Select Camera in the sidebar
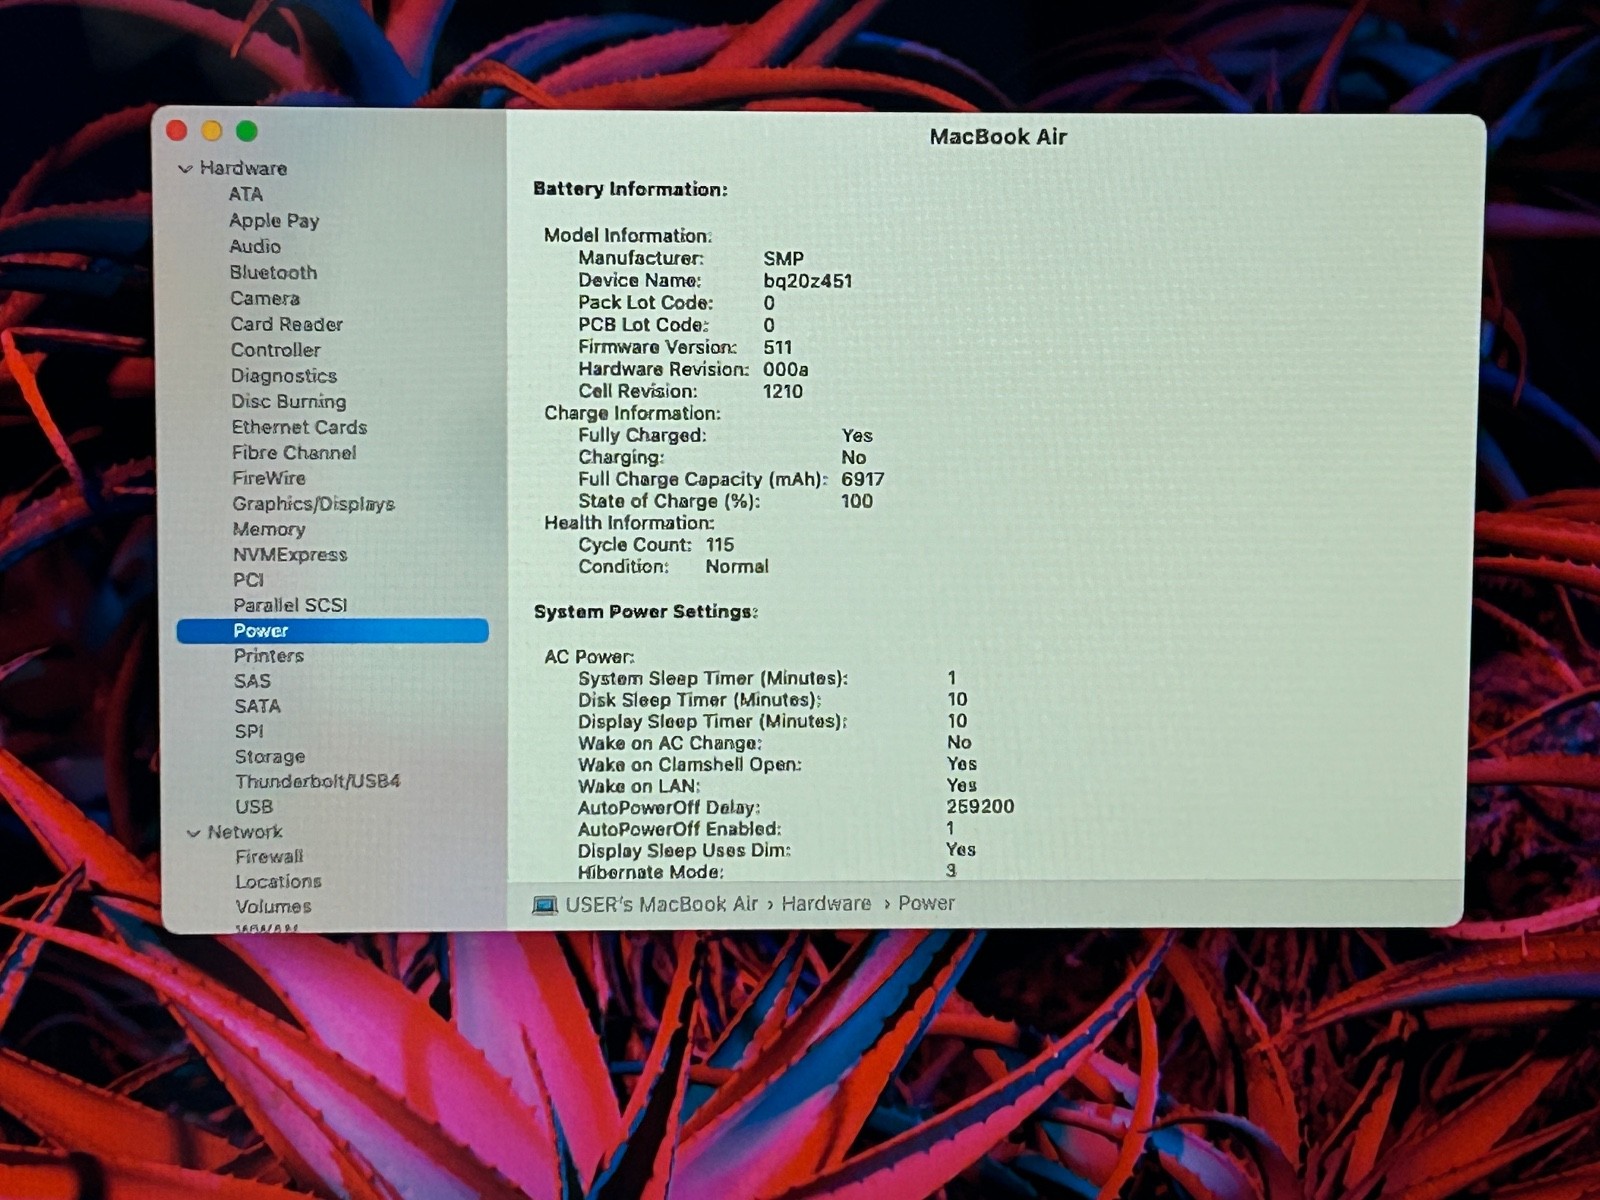Viewport: 1600px width, 1200px height. [x=265, y=298]
